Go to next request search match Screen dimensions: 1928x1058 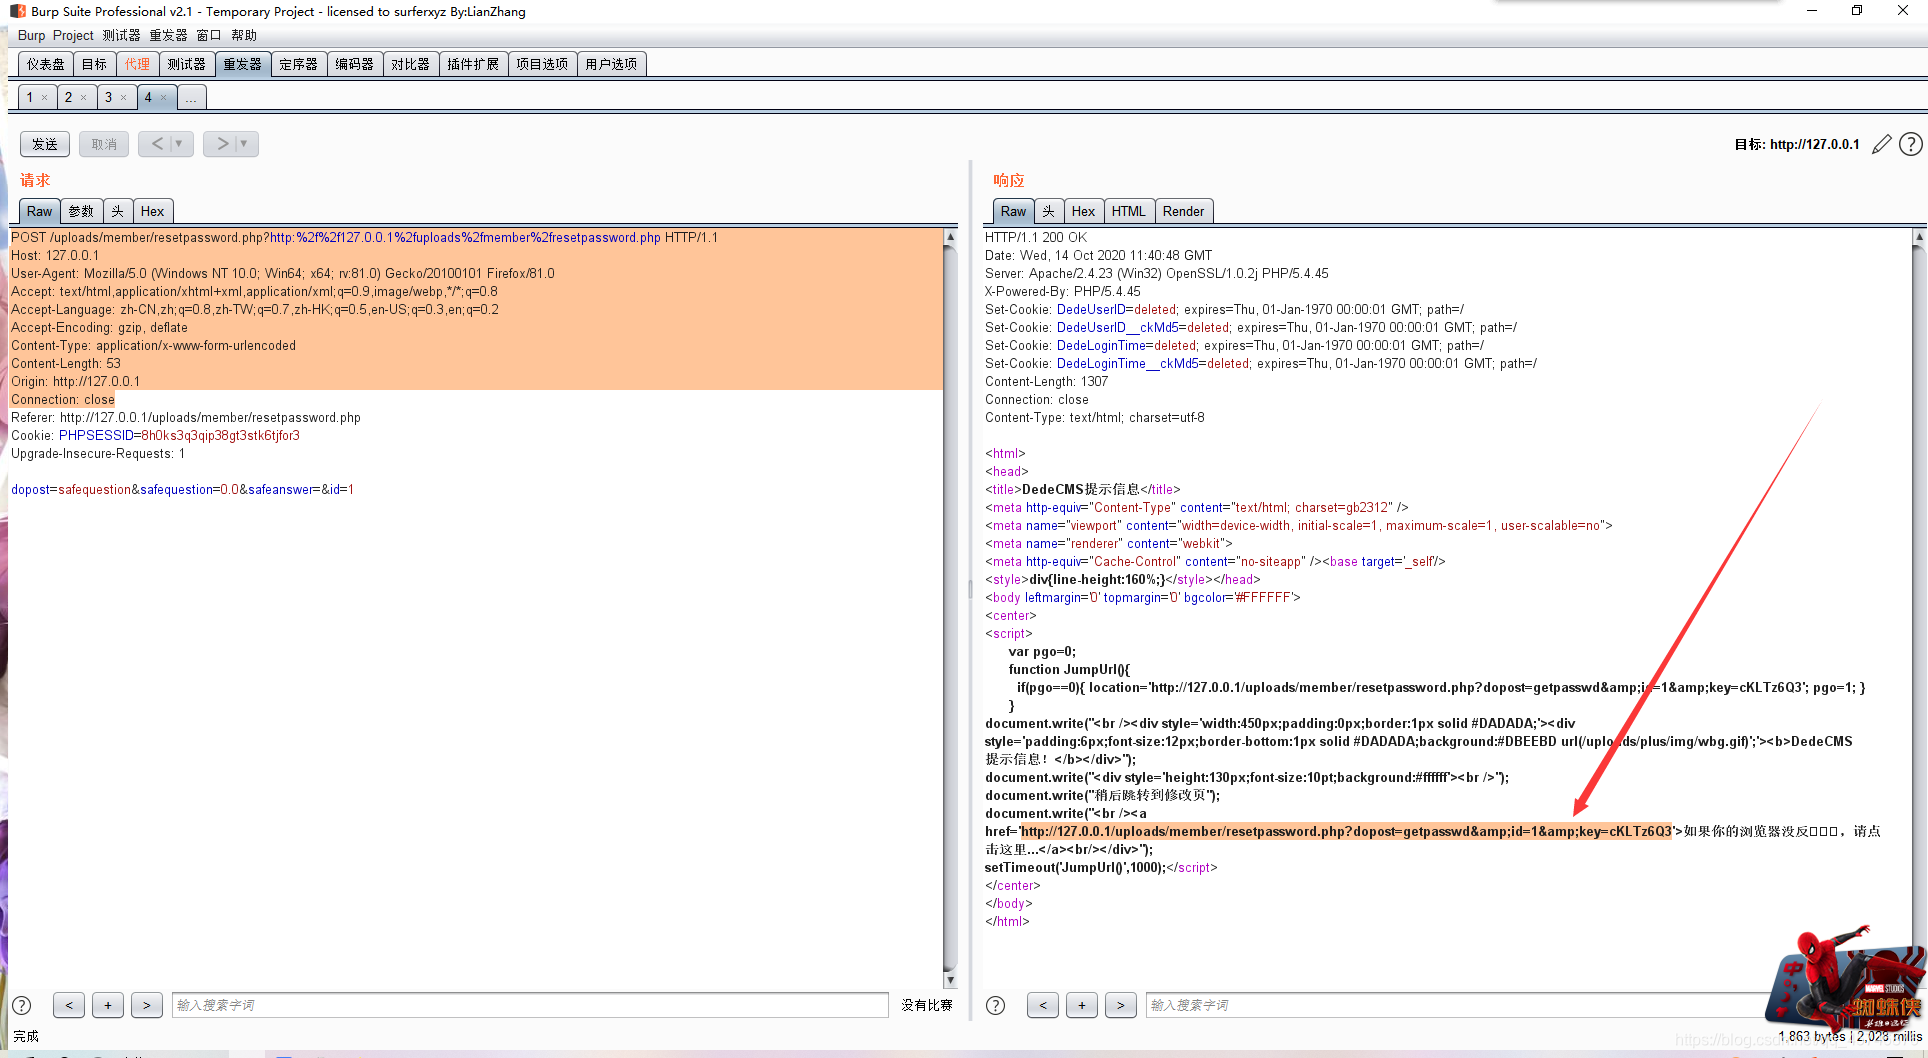147,1005
